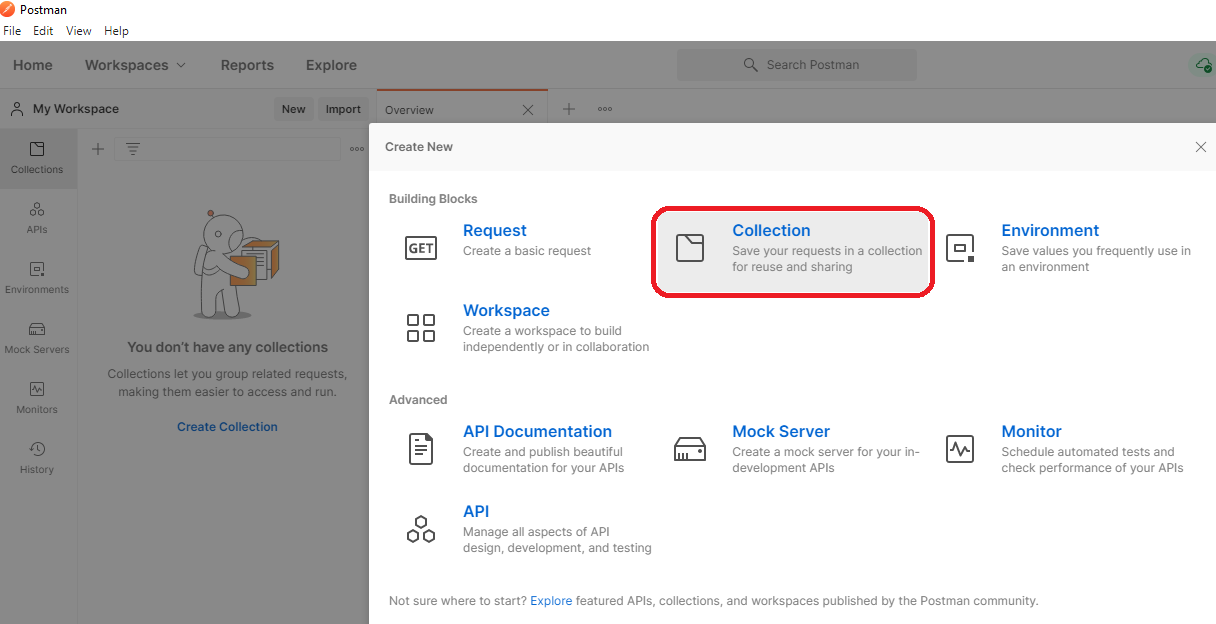The image size is (1216, 624).
Task: Click 'You don't have any collections' text
Action: point(227,347)
